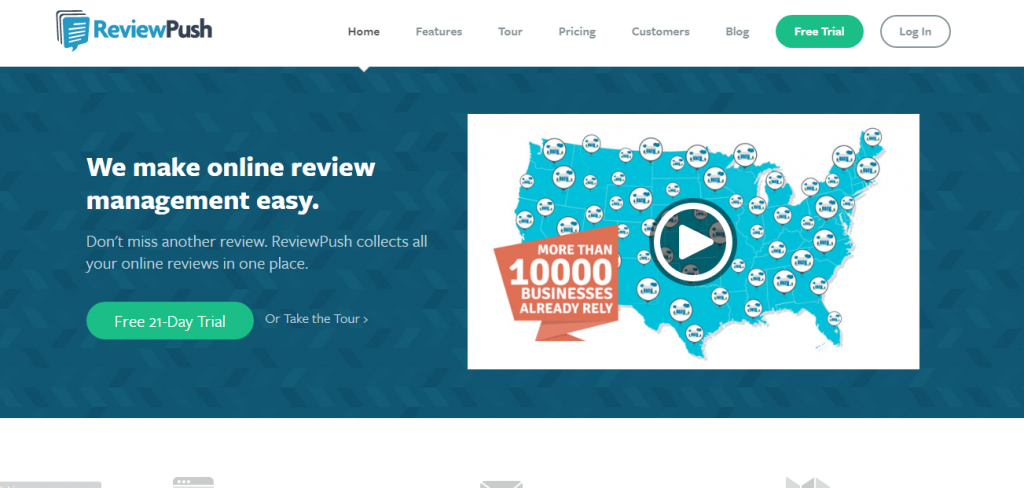Click the green Free Trial button
The image size is (1024, 488).
pyautogui.click(x=819, y=31)
